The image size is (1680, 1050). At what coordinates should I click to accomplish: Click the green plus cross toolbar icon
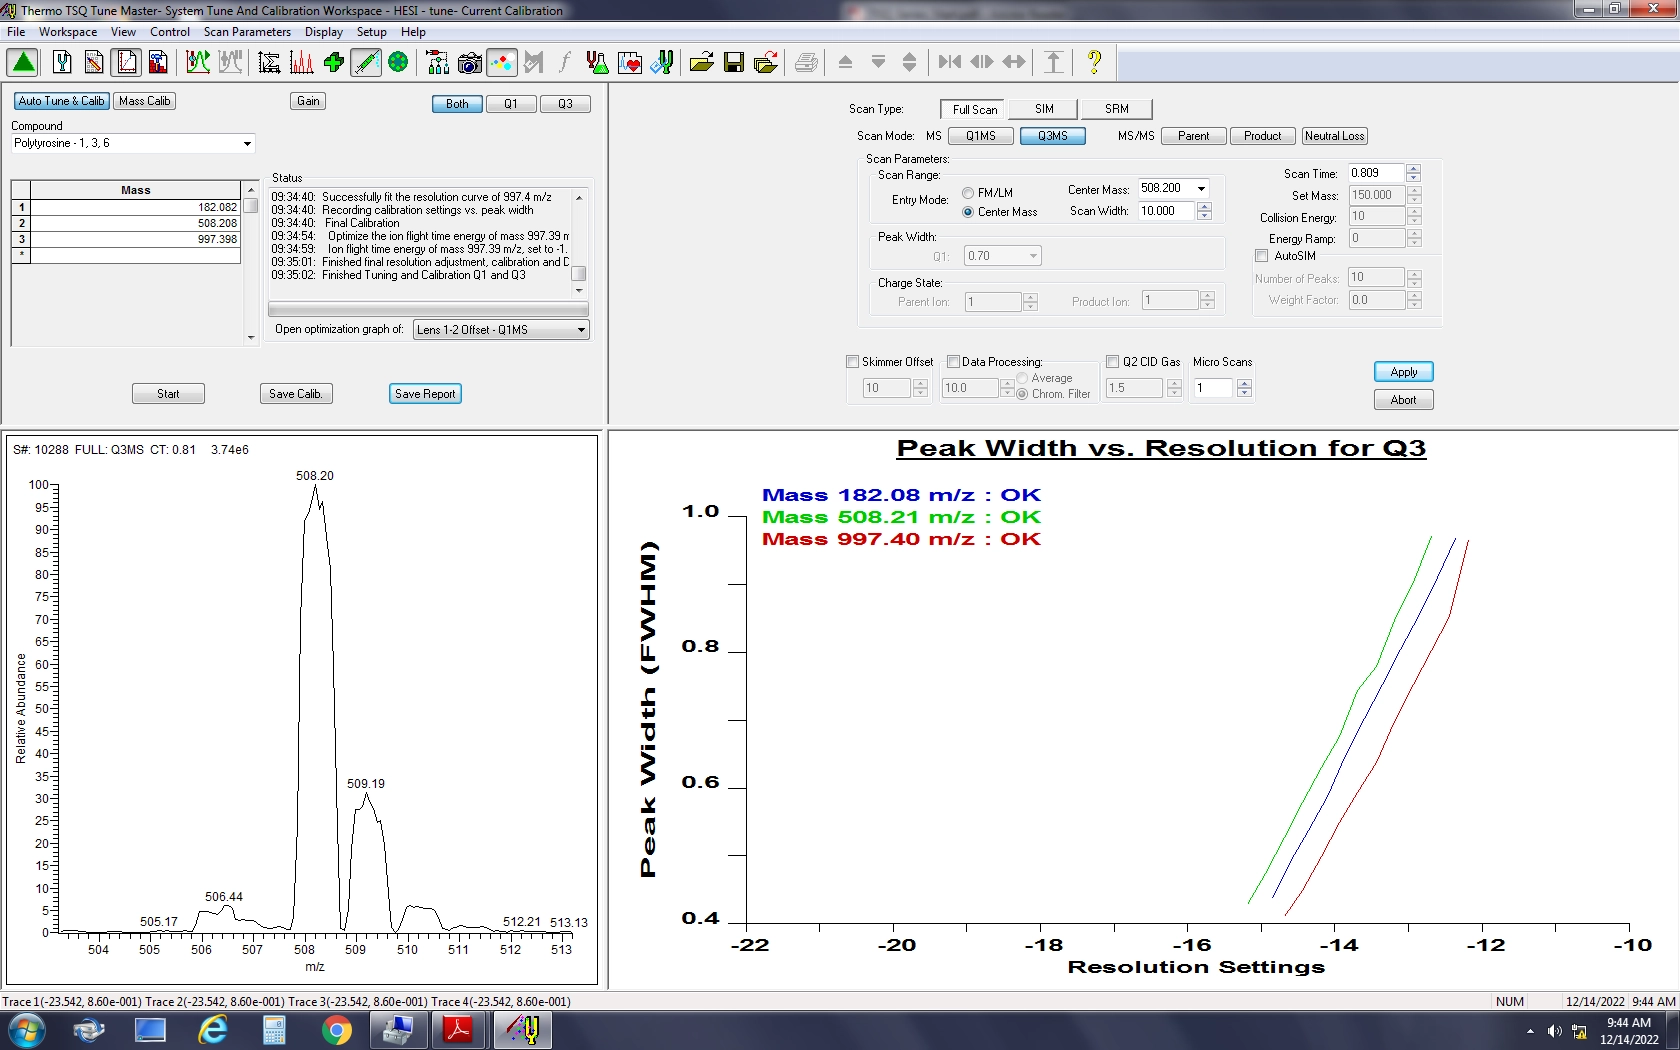(x=334, y=63)
